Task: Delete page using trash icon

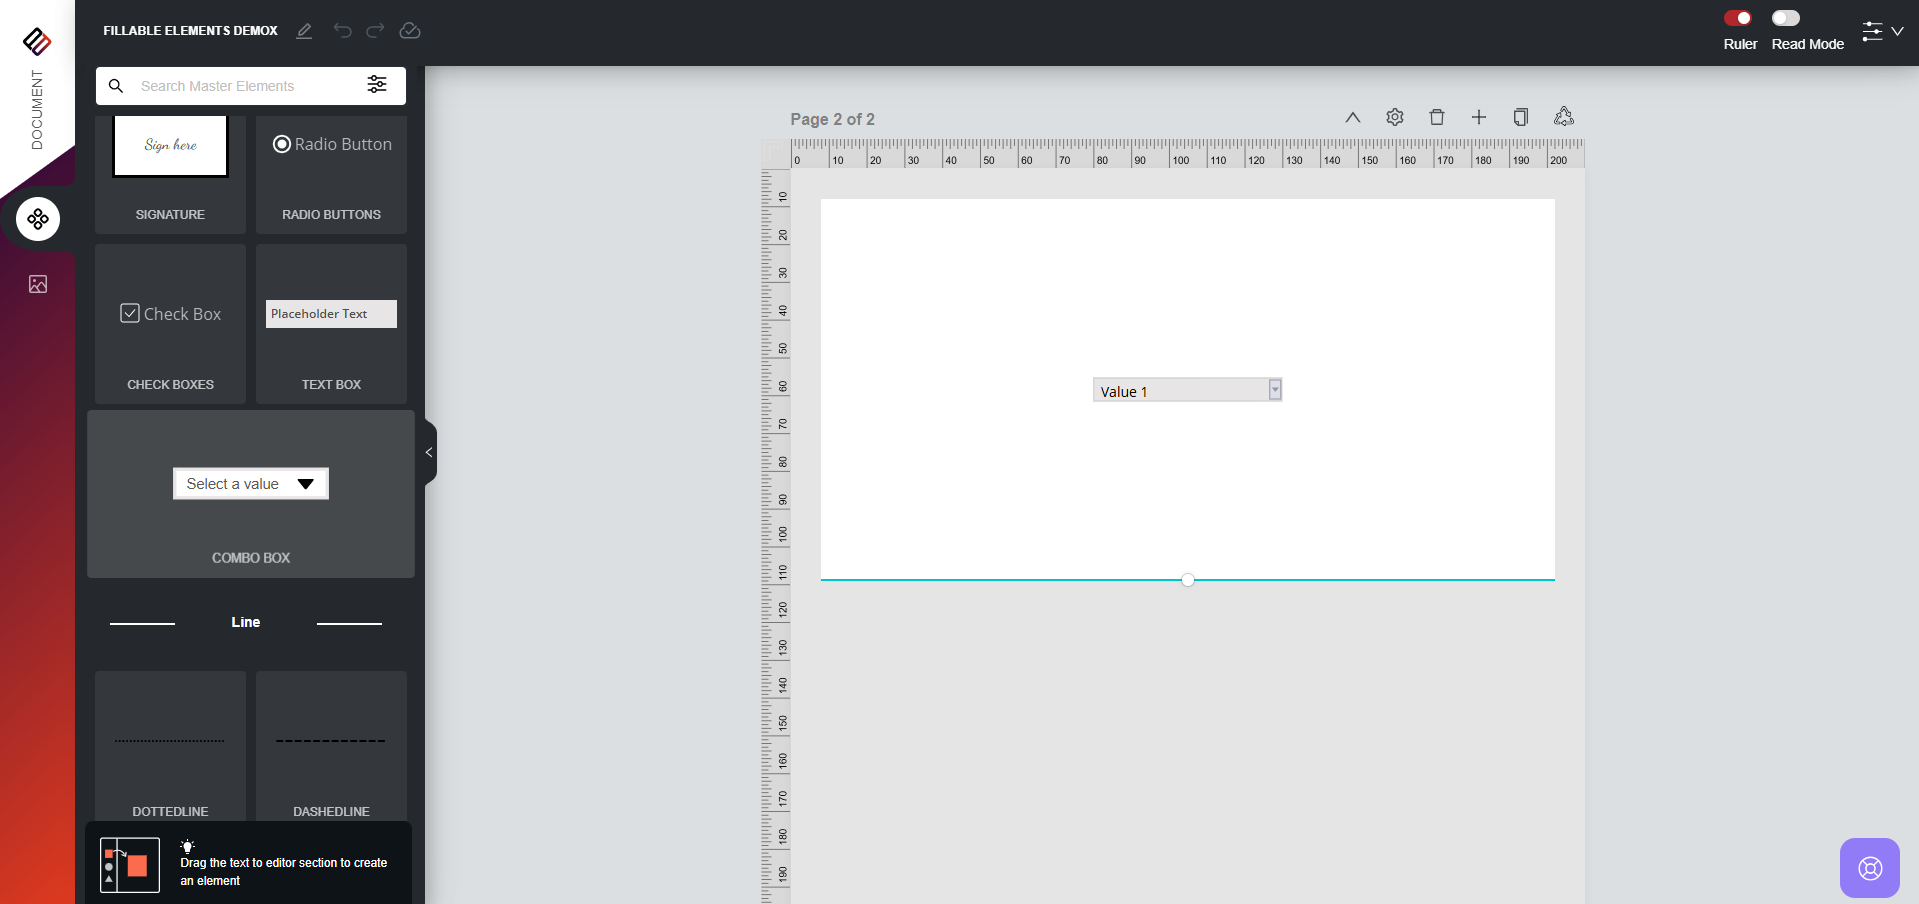Action: pos(1437,118)
